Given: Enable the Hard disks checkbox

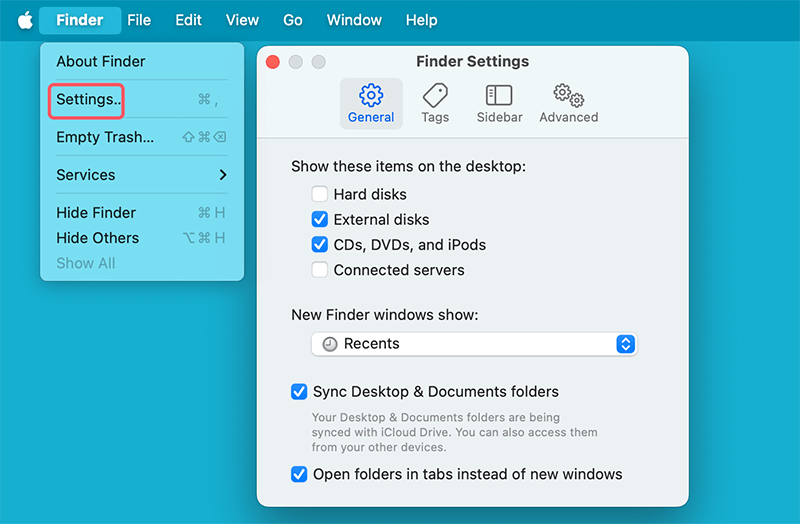Looking at the screenshot, I should (x=319, y=194).
